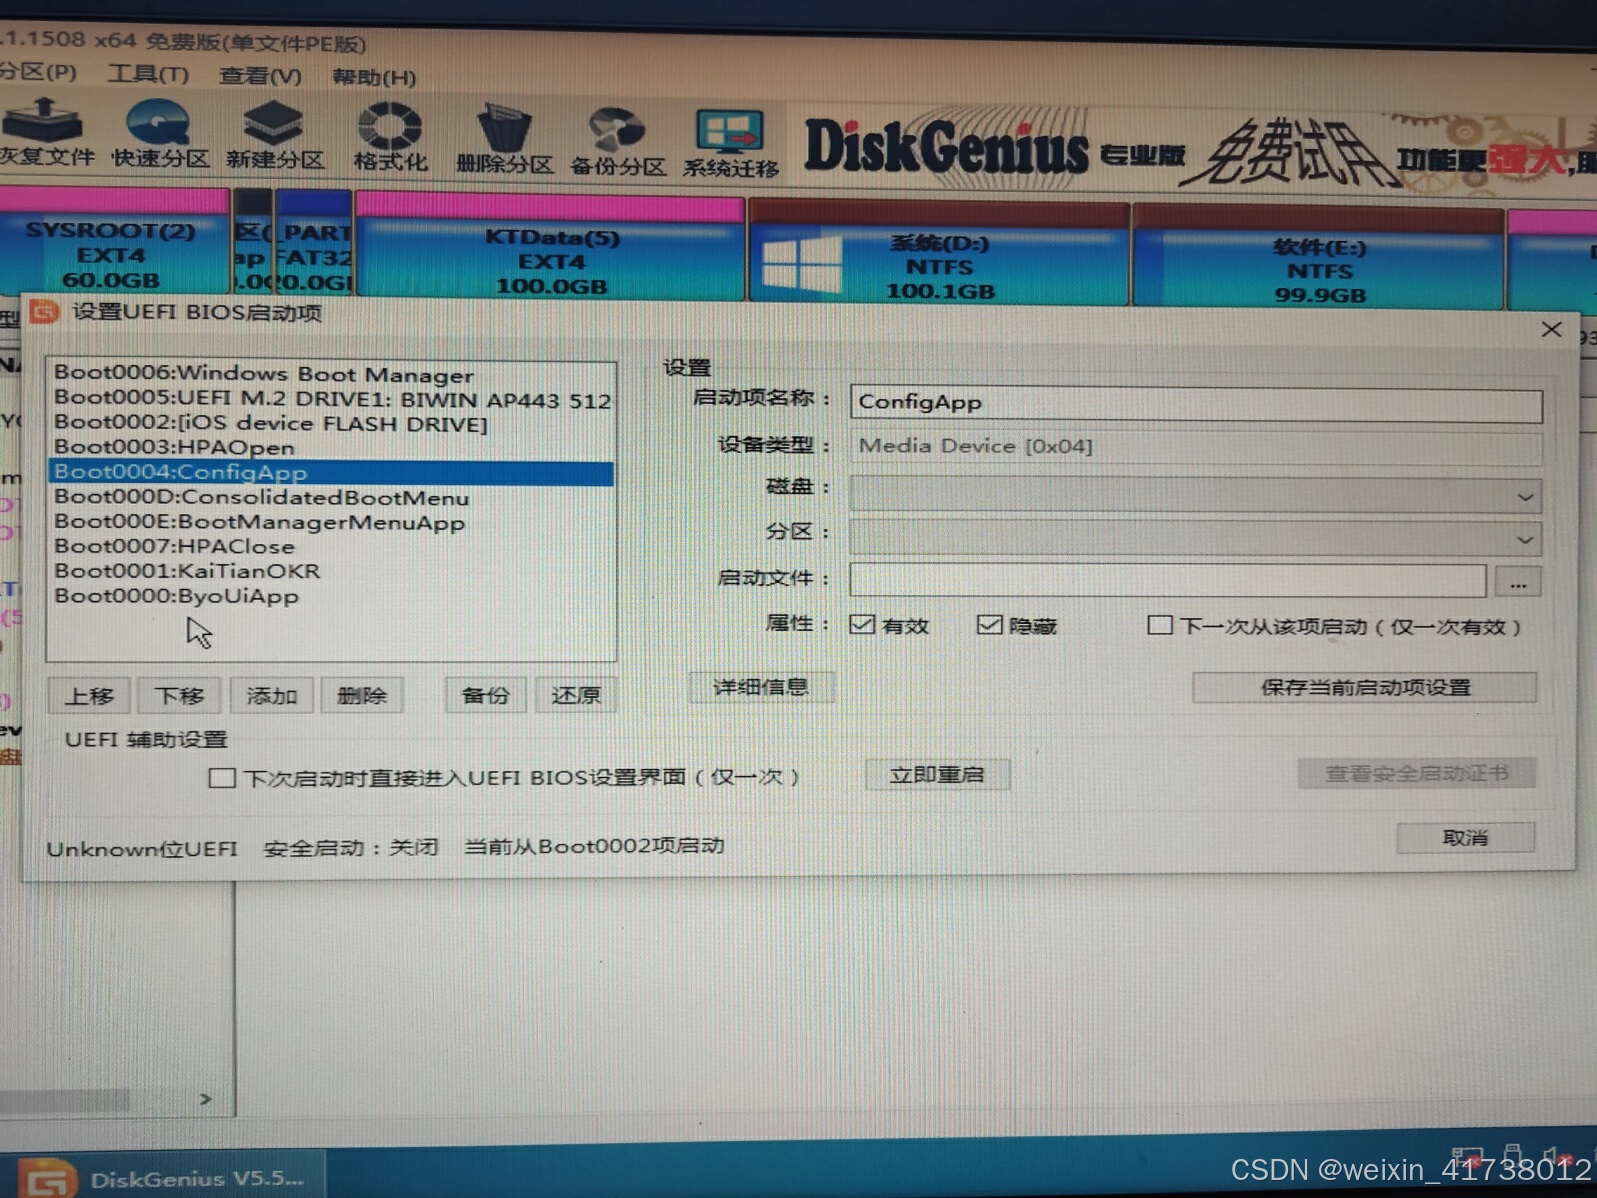Select the Boot0000:ByoUiApp entry
Image resolution: width=1597 pixels, height=1198 pixels.
point(331,596)
